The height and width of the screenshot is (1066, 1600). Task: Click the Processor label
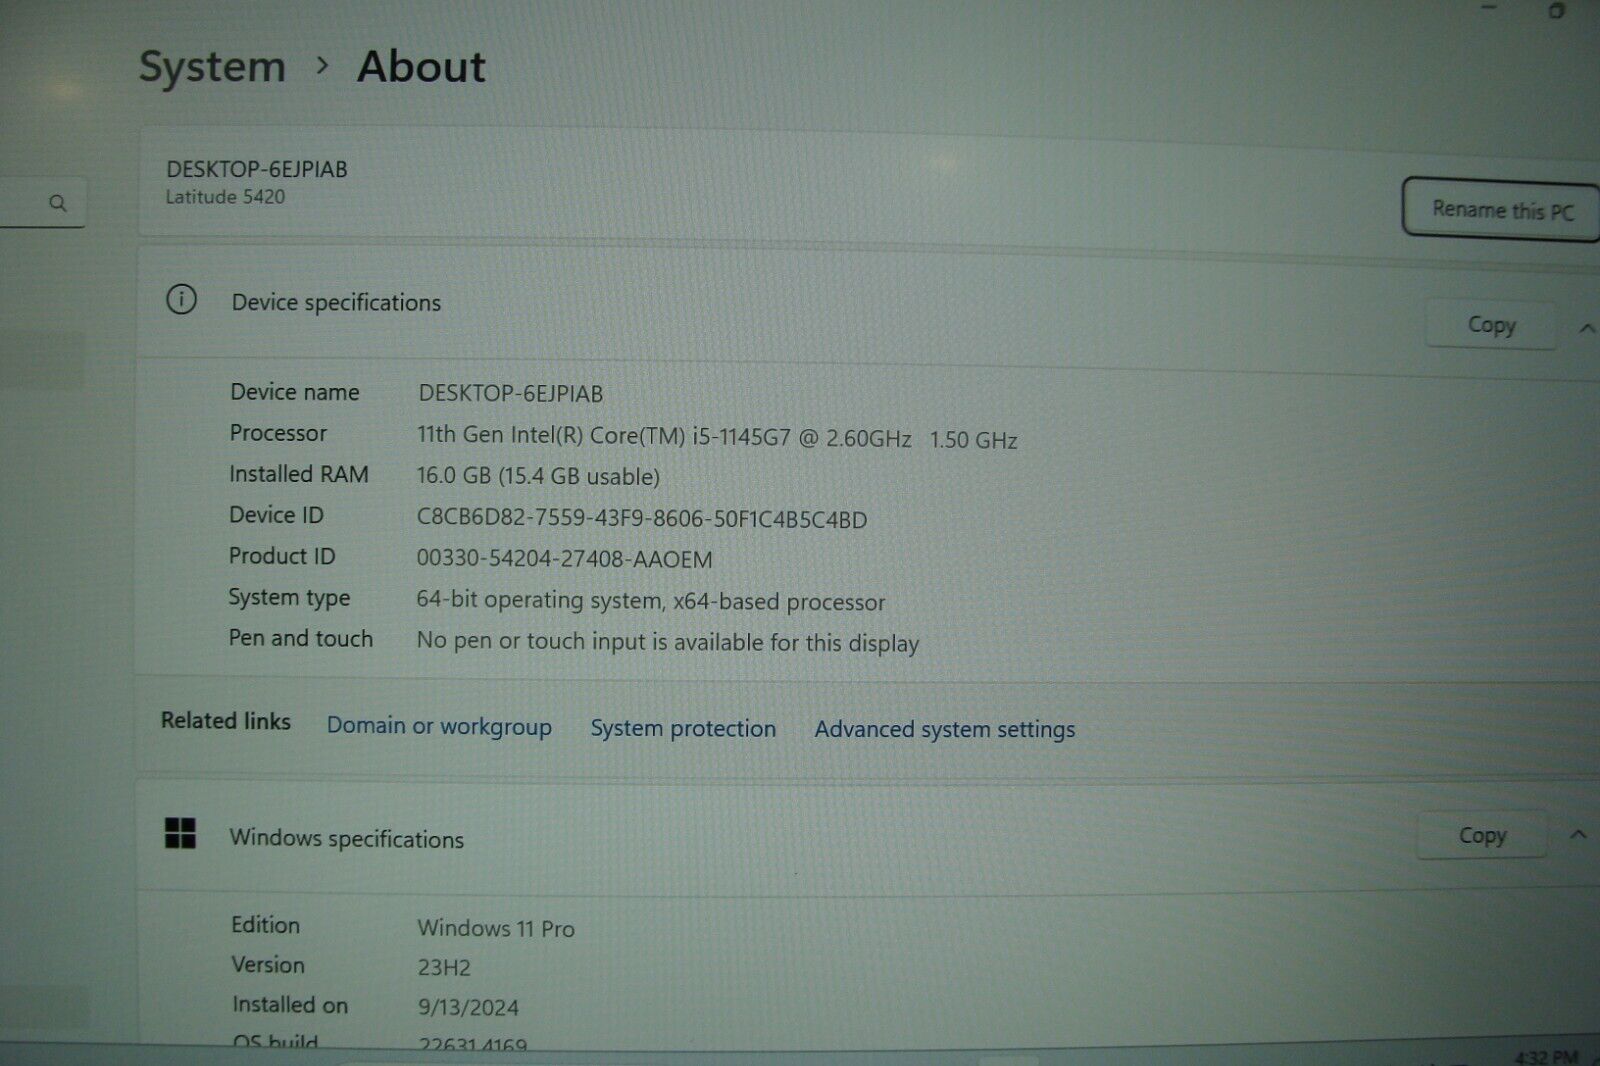[278, 433]
